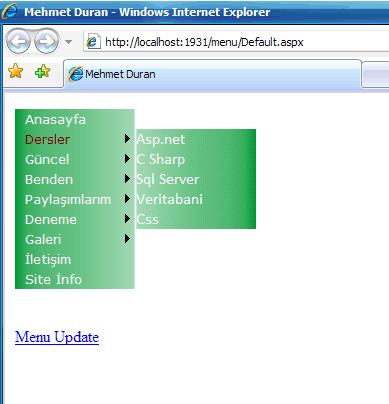The height and width of the screenshot is (404, 389).
Task: Expand the Benden submenu arrow
Action: tap(127, 179)
